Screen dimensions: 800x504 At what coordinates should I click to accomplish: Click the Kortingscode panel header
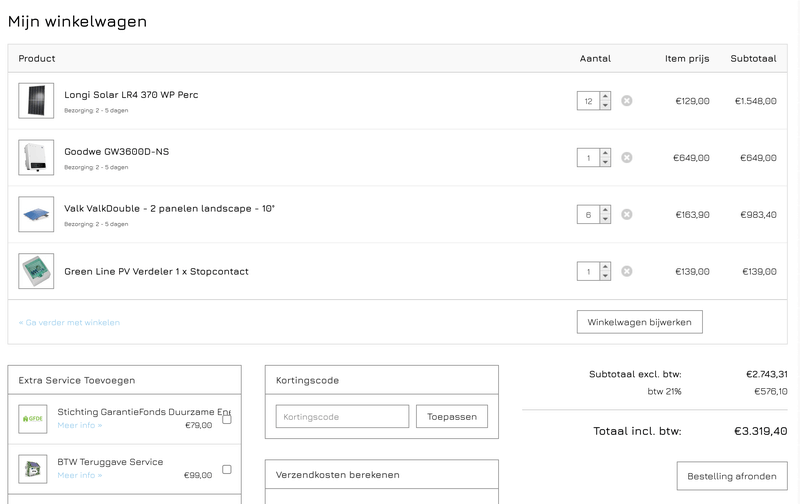[x=382, y=380]
